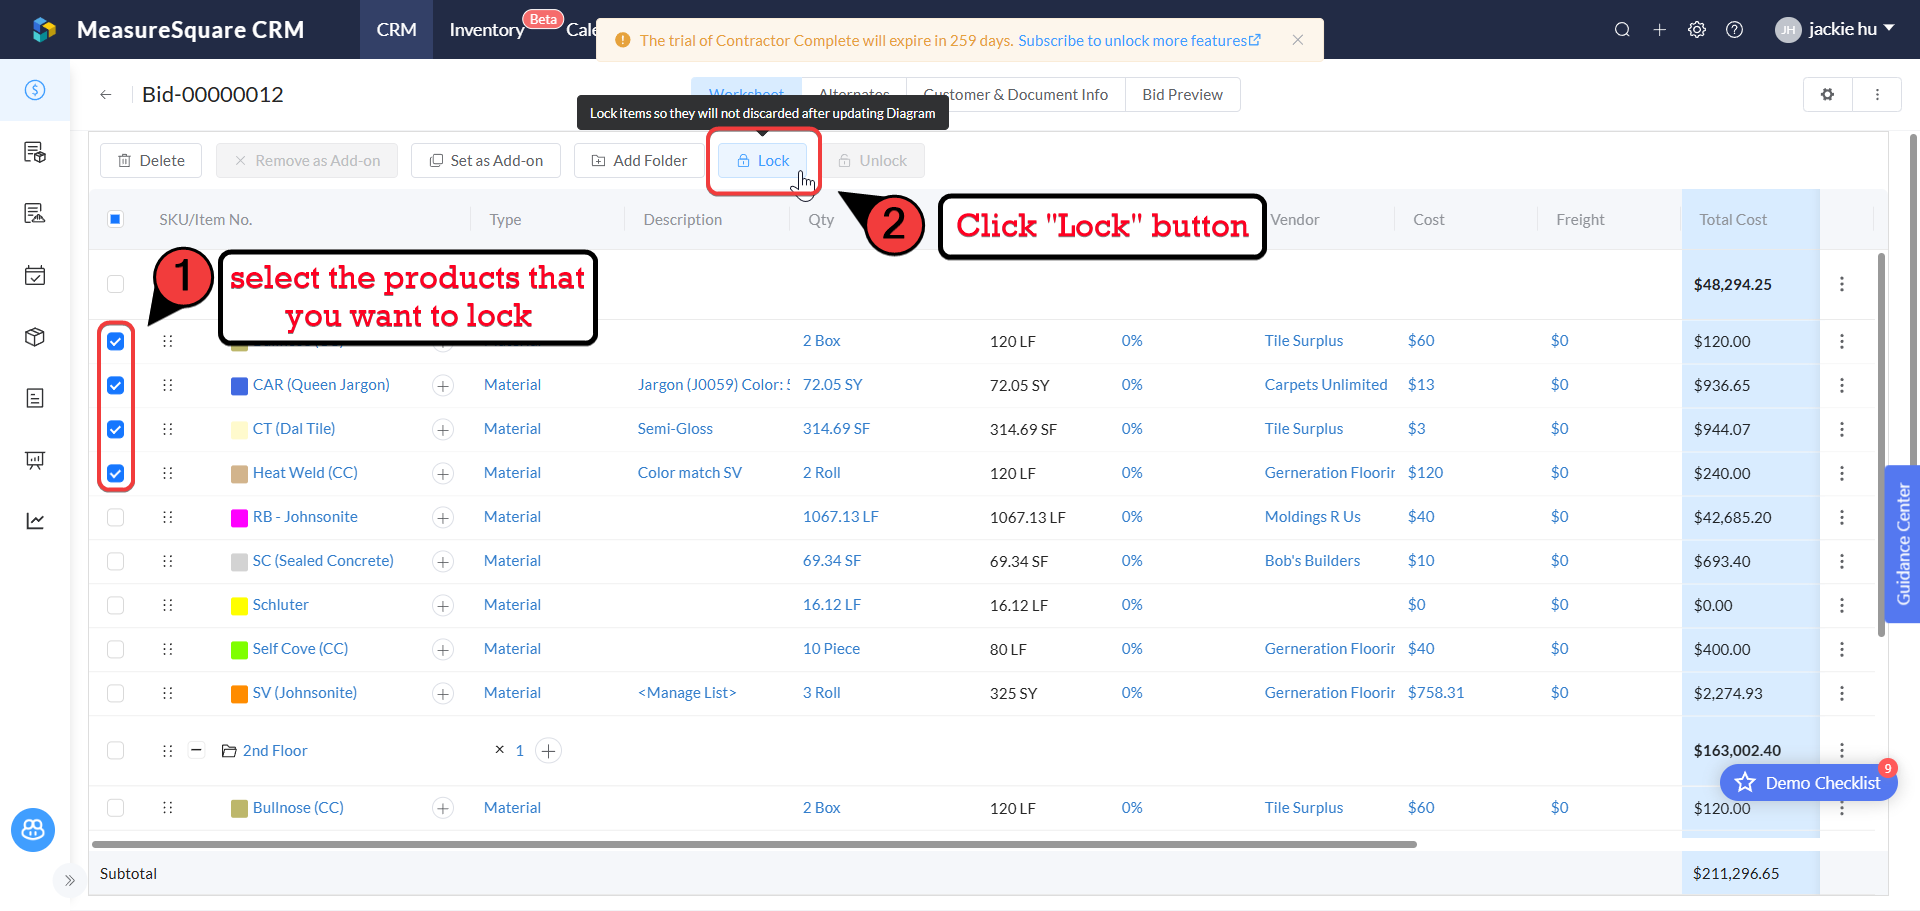
Task: Collapse the 2nd Floor folder
Action: 197,751
